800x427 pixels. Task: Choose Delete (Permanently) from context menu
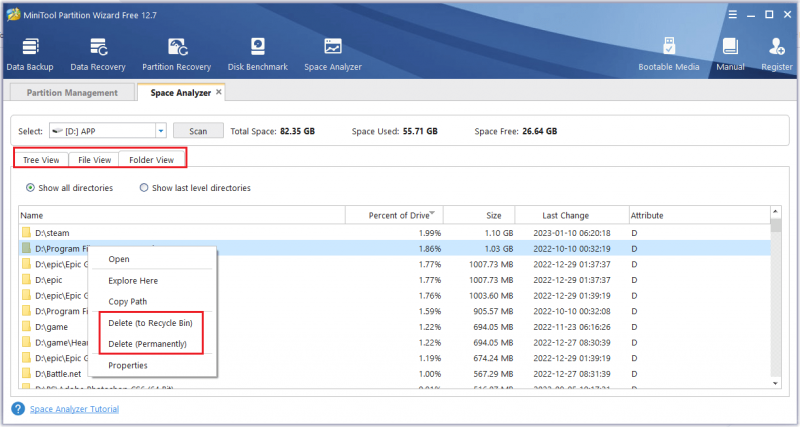click(x=147, y=344)
